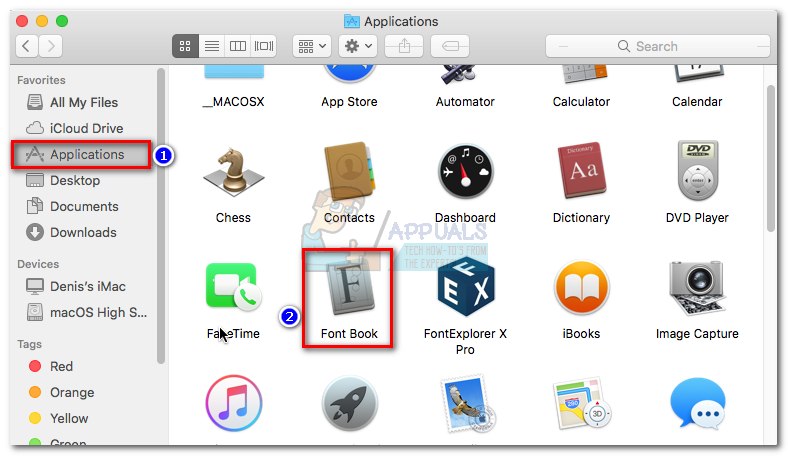The height and width of the screenshot is (456, 788).
Task: Open the iBooks app
Action: click(581, 288)
